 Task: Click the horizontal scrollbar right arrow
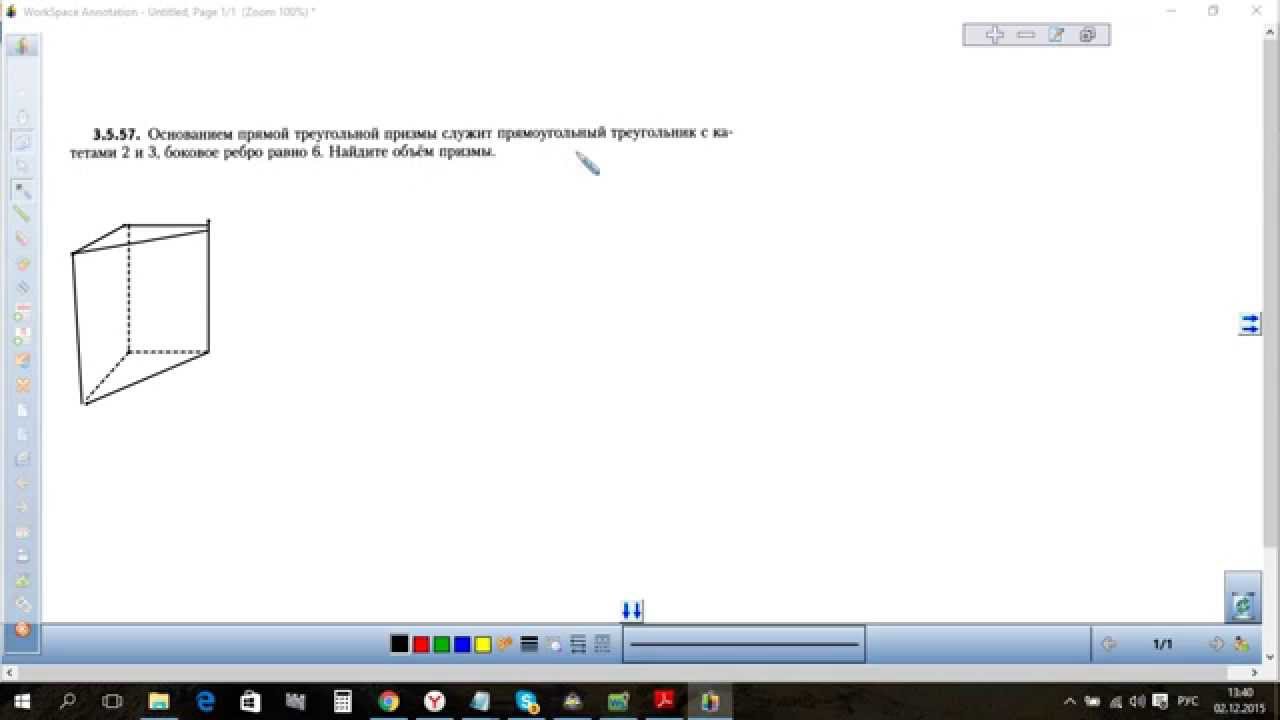pos(1256,672)
